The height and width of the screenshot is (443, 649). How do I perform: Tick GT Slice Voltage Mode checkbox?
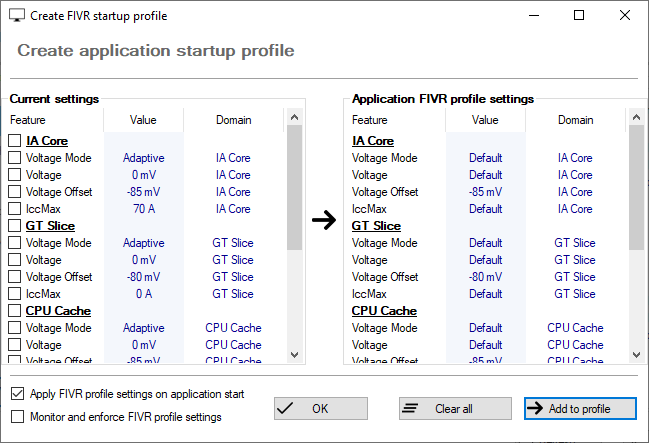pyautogui.click(x=14, y=243)
